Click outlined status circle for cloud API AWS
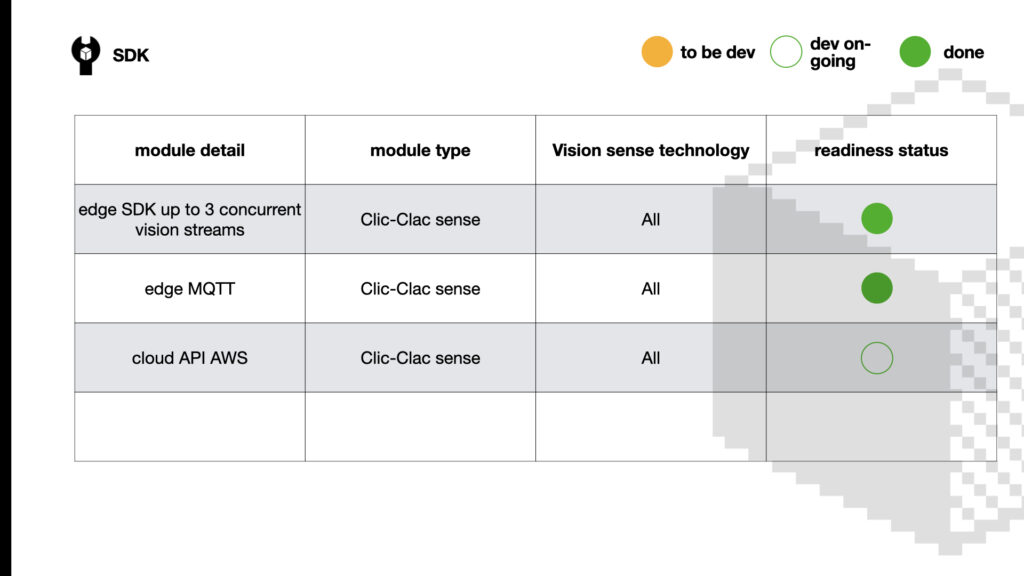Image resolution: width=1024 pixels, height=576 pixels. click(x=876, y=358)
